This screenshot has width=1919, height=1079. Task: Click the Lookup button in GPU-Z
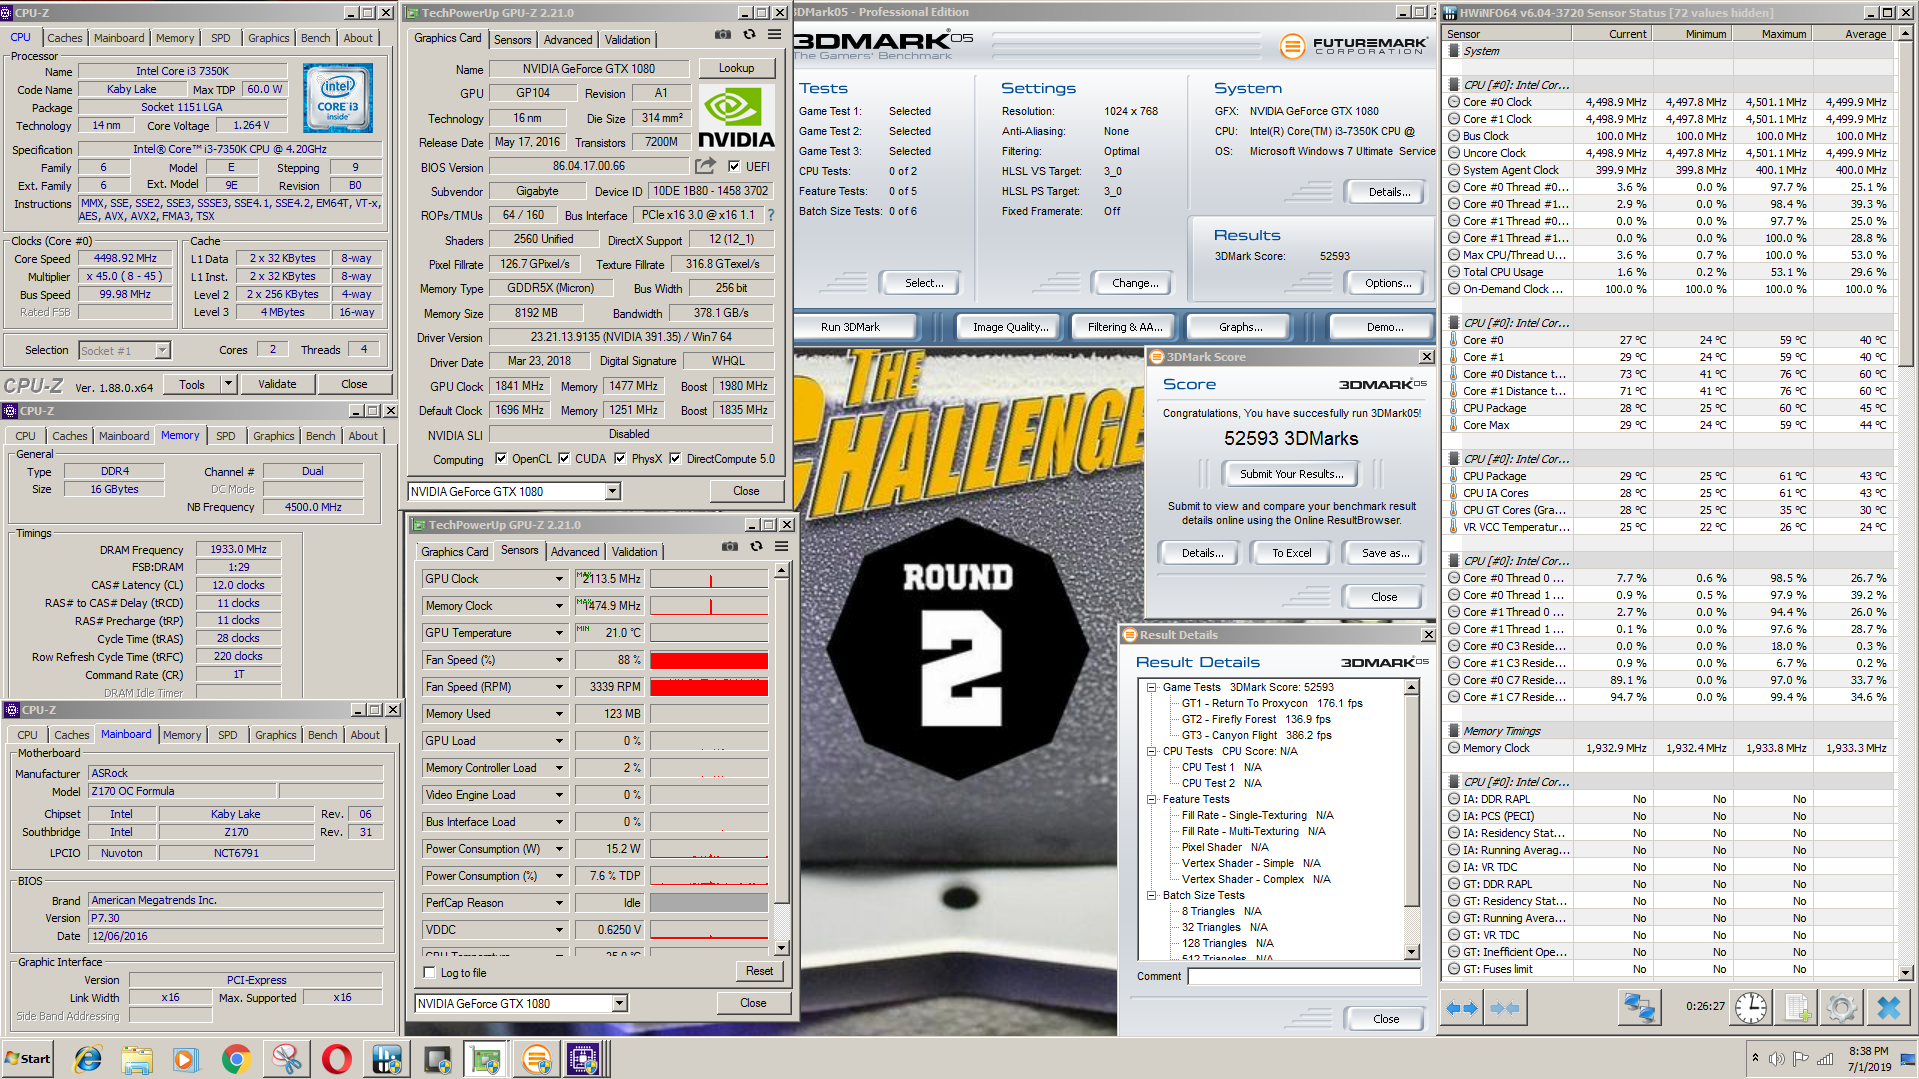736,68
